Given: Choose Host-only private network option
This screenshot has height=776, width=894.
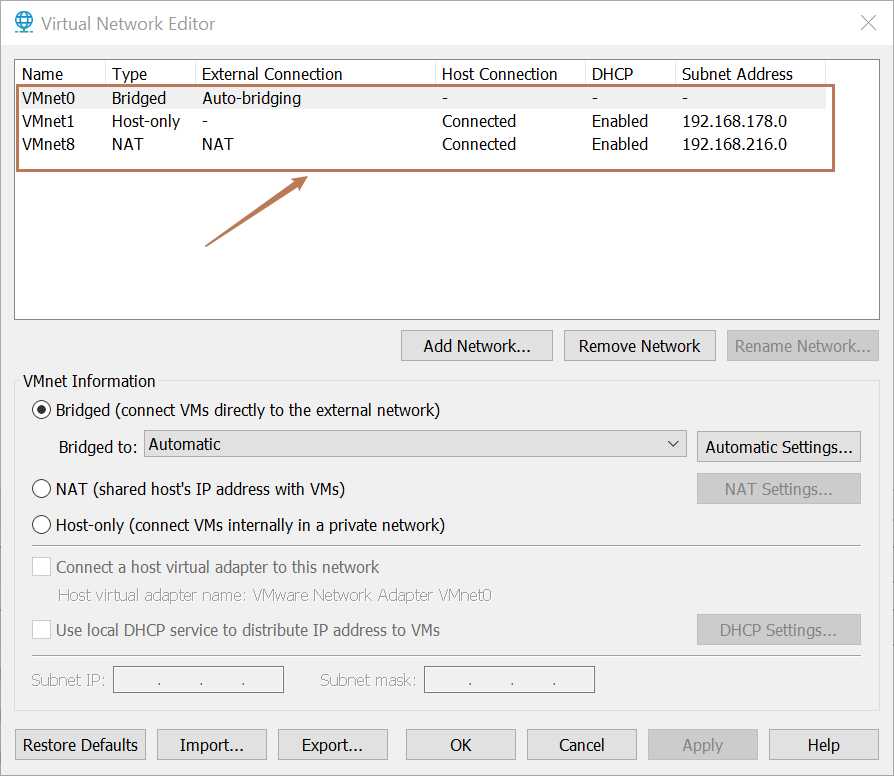Looking at the screenshot, I should point(41,525).
